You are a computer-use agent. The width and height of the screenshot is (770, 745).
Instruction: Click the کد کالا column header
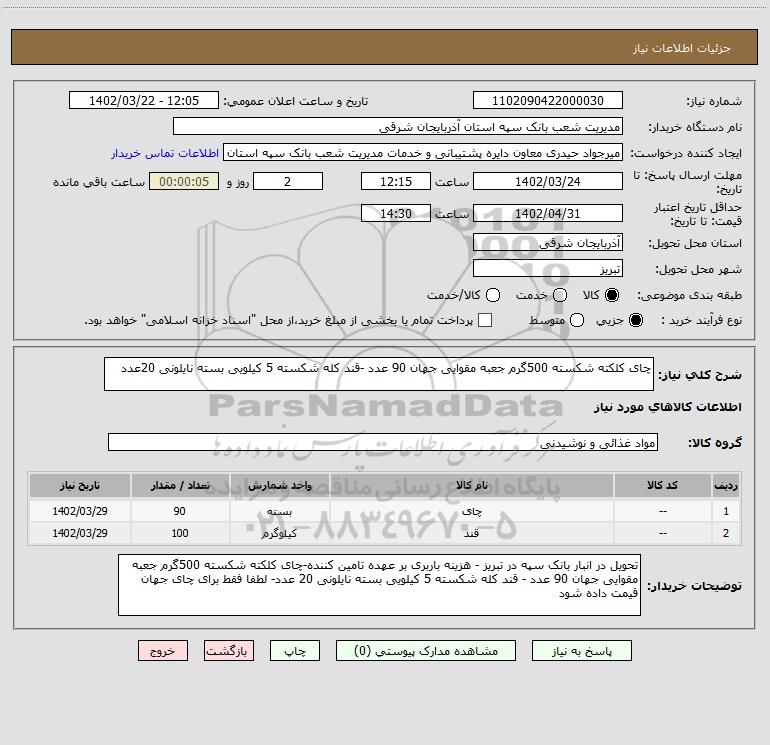click(x=662, y=486)
